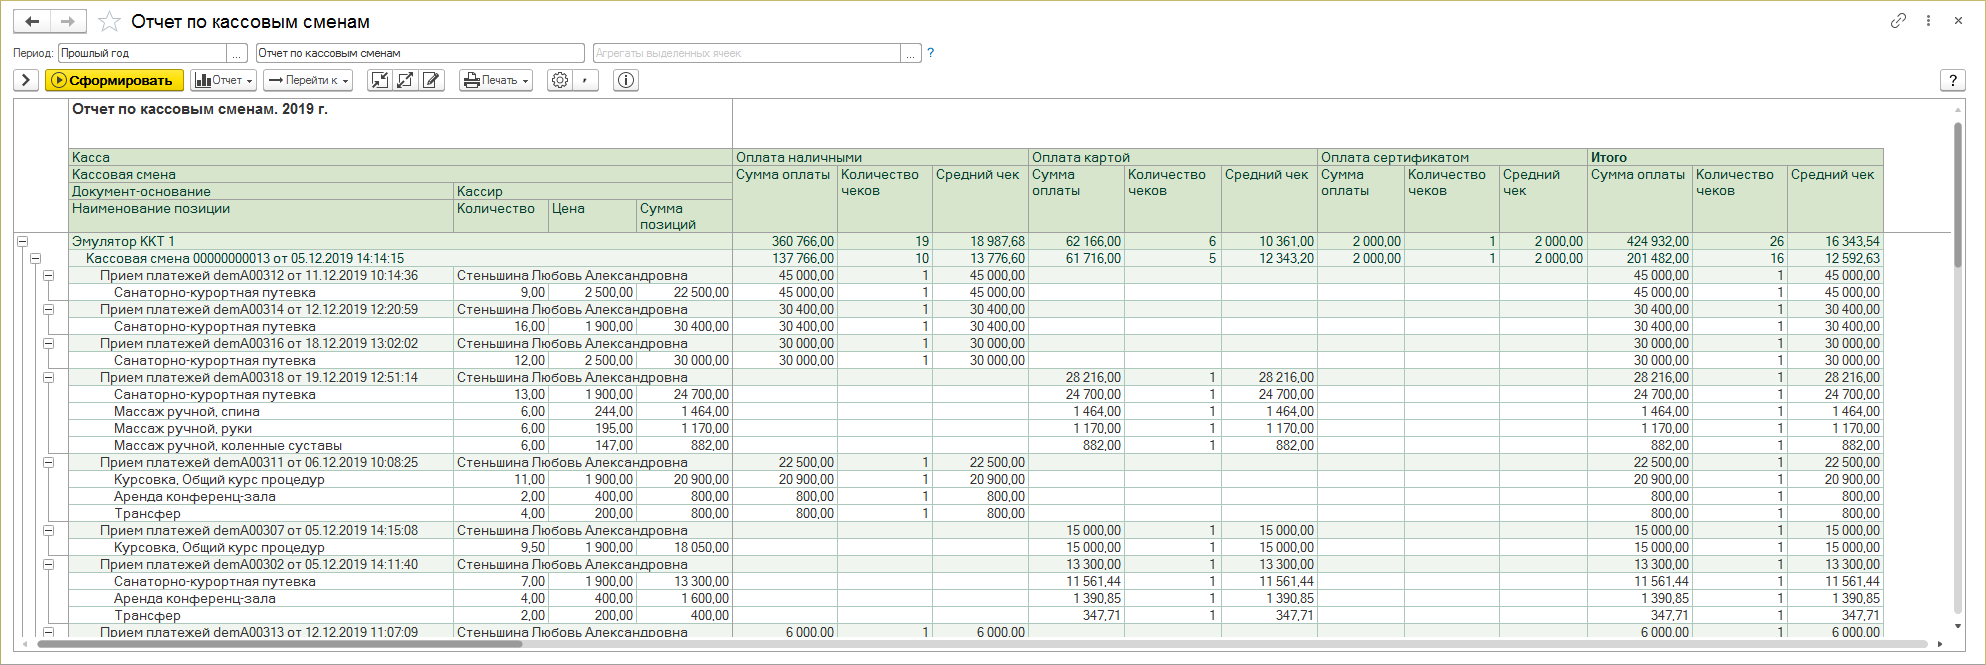Click the expand all groups icon

[x=405, y=80]
